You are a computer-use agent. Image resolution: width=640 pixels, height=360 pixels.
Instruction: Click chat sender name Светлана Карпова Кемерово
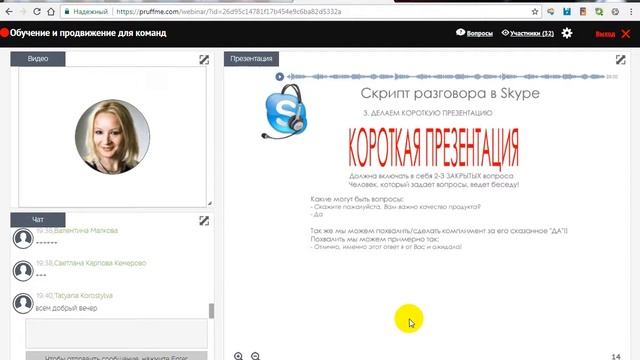pyautogui.click(x=100, y=263)
